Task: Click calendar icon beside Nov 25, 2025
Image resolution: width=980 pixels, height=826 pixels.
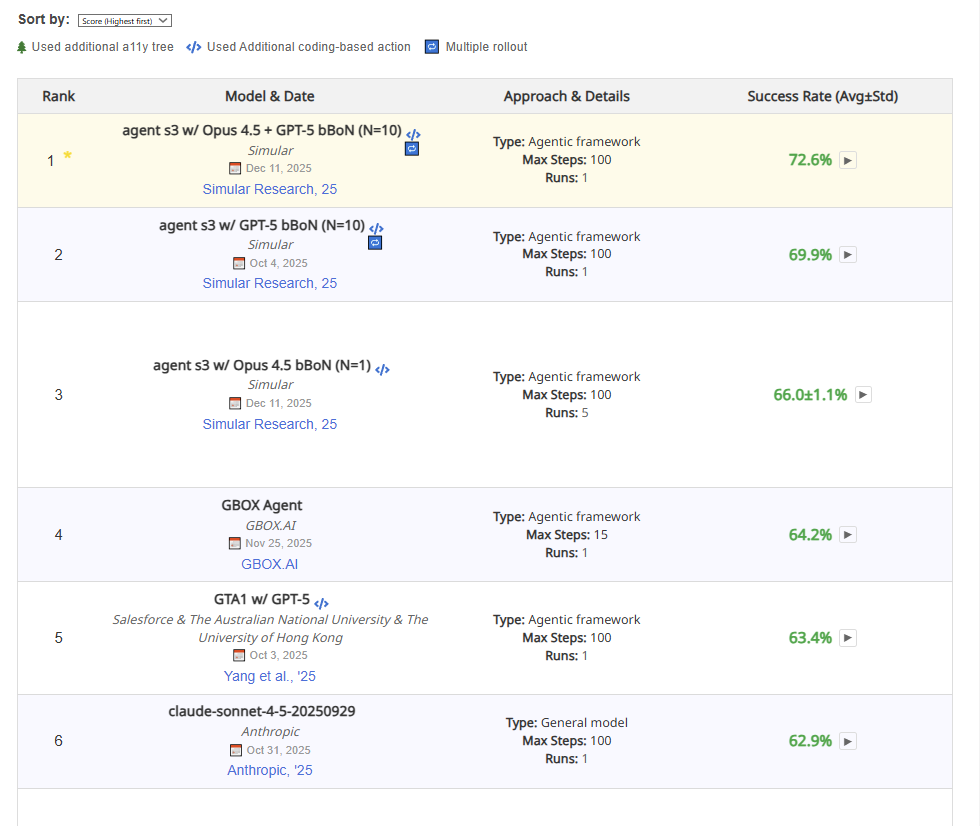Action: point(235,543)
